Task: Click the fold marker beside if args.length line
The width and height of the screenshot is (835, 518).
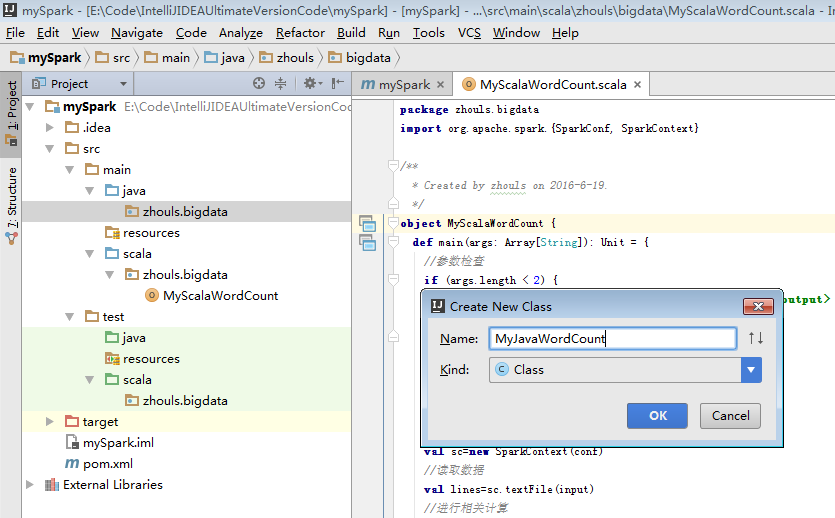Action: pos(394,280)
